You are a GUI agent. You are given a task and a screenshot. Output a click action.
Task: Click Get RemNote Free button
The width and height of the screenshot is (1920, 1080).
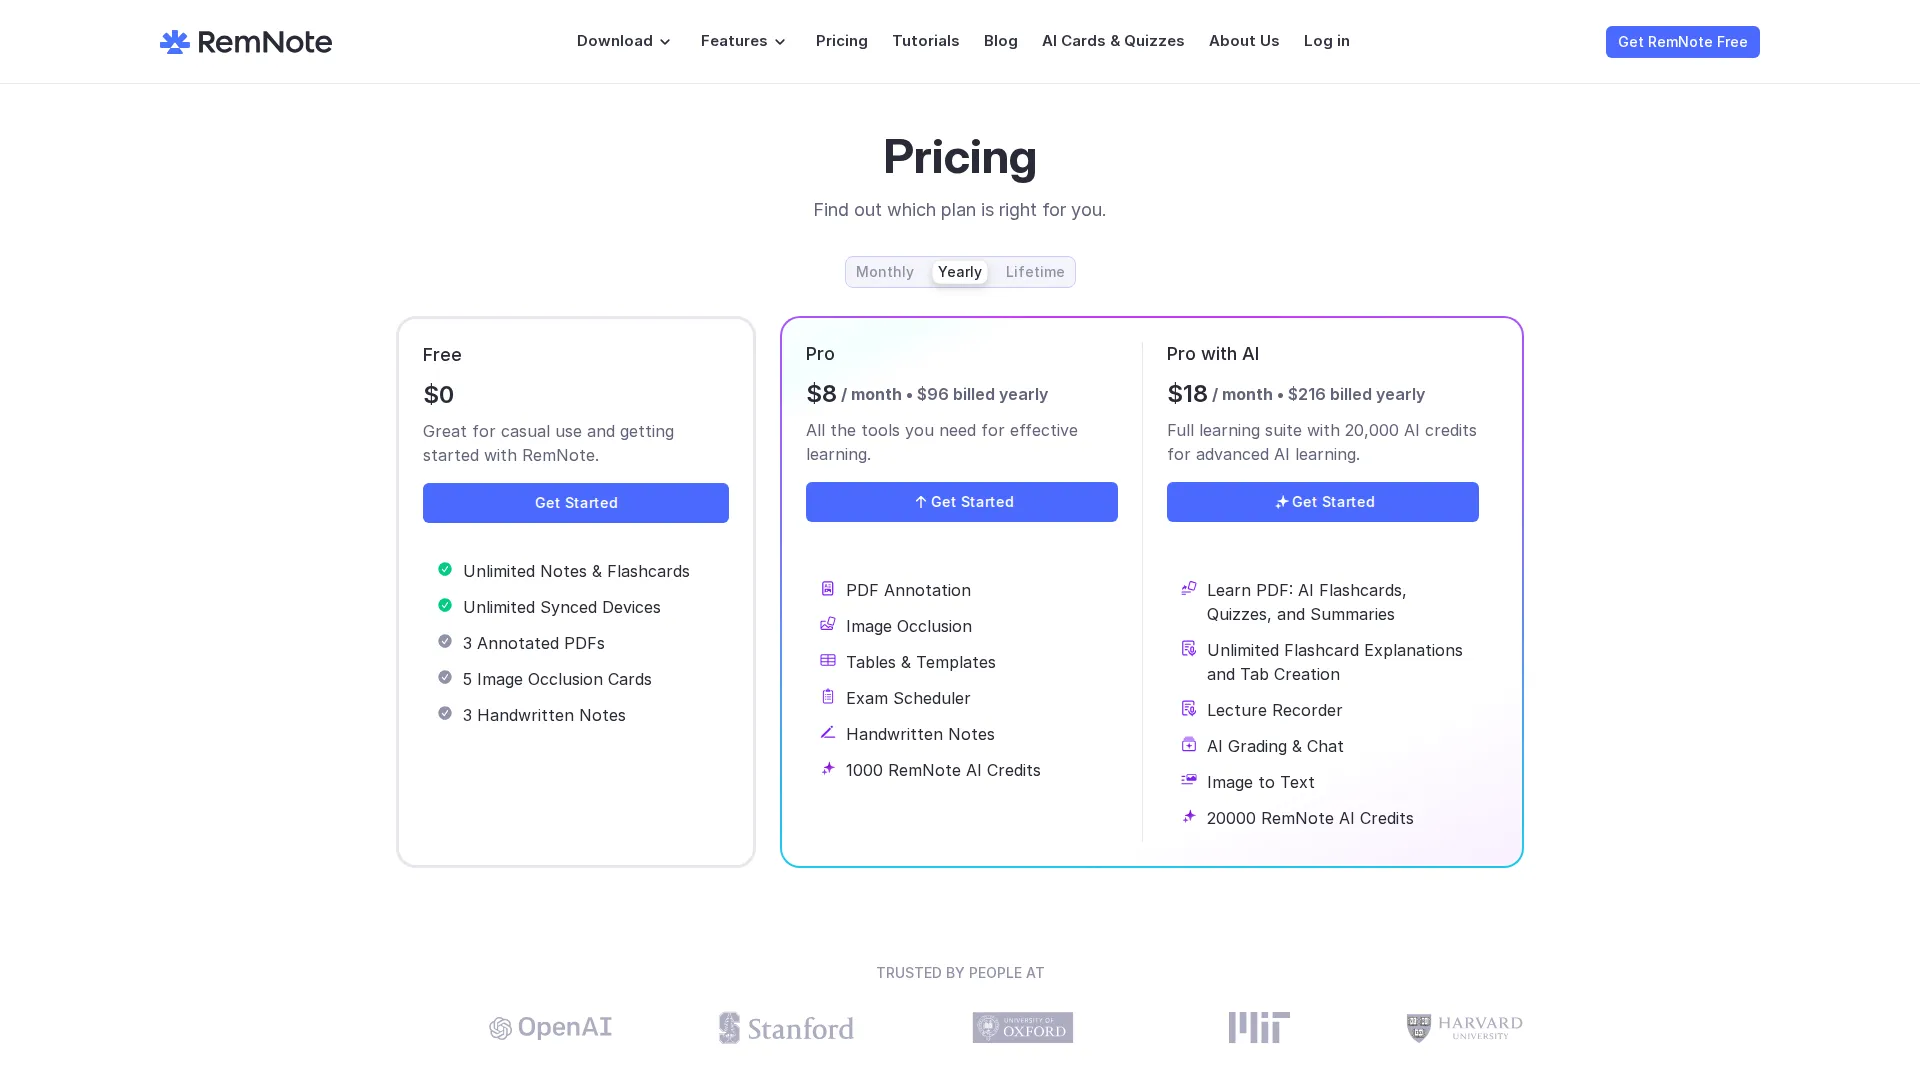click(x=1682, y=42)
